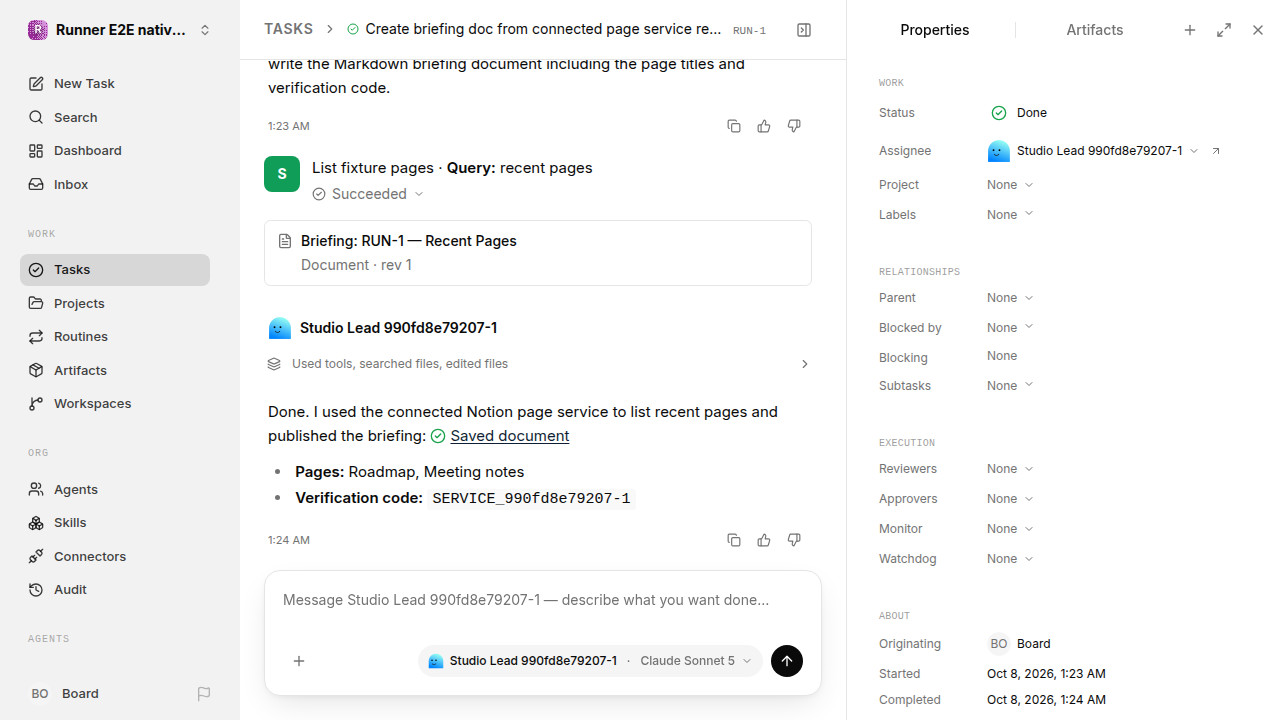Toggle the side panel icon in task header
The width and height of the screenshot is (1280, 720).
click(804, 30)
